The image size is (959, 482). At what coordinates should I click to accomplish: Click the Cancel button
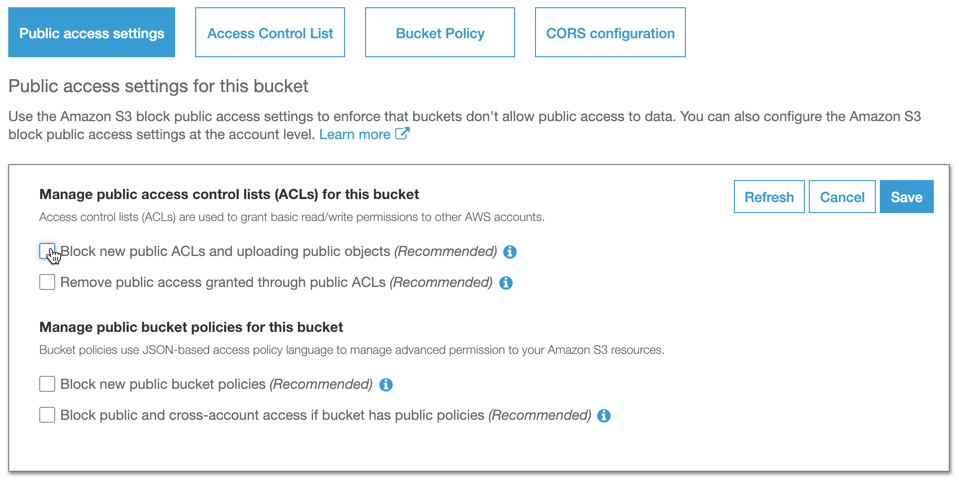coord(842,197)
